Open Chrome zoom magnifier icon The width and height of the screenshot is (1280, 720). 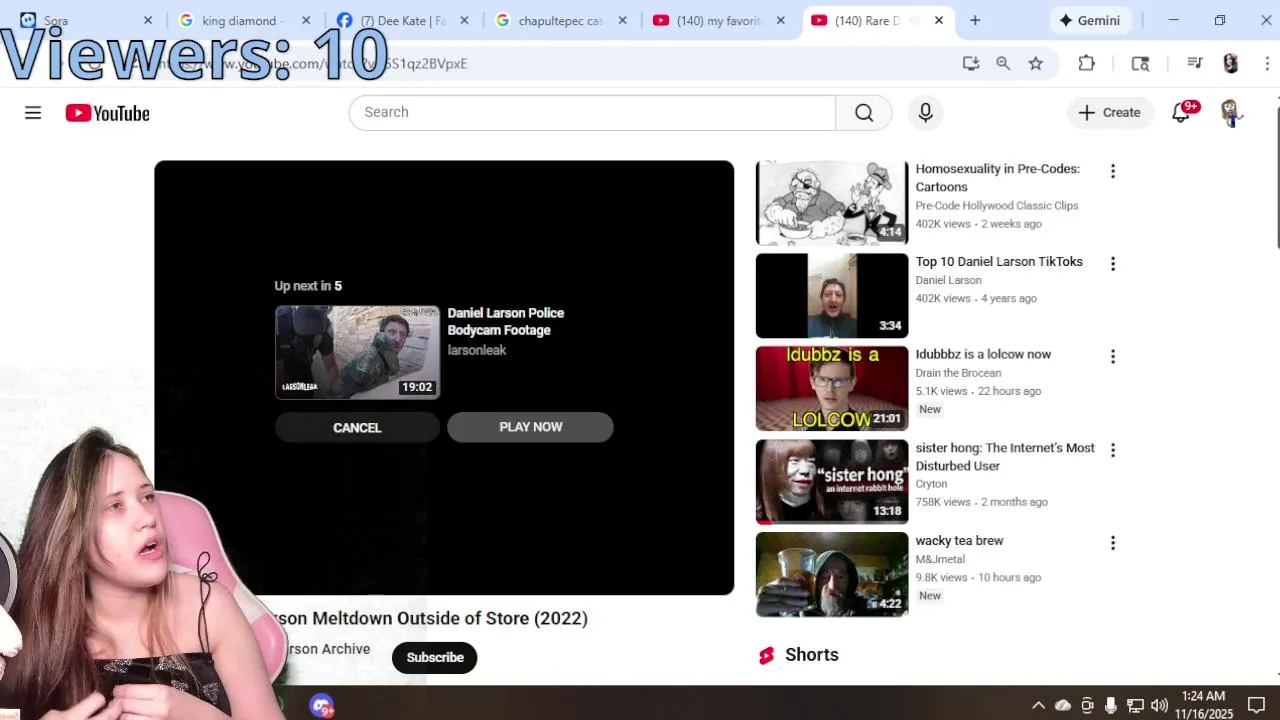[1003, 63]
